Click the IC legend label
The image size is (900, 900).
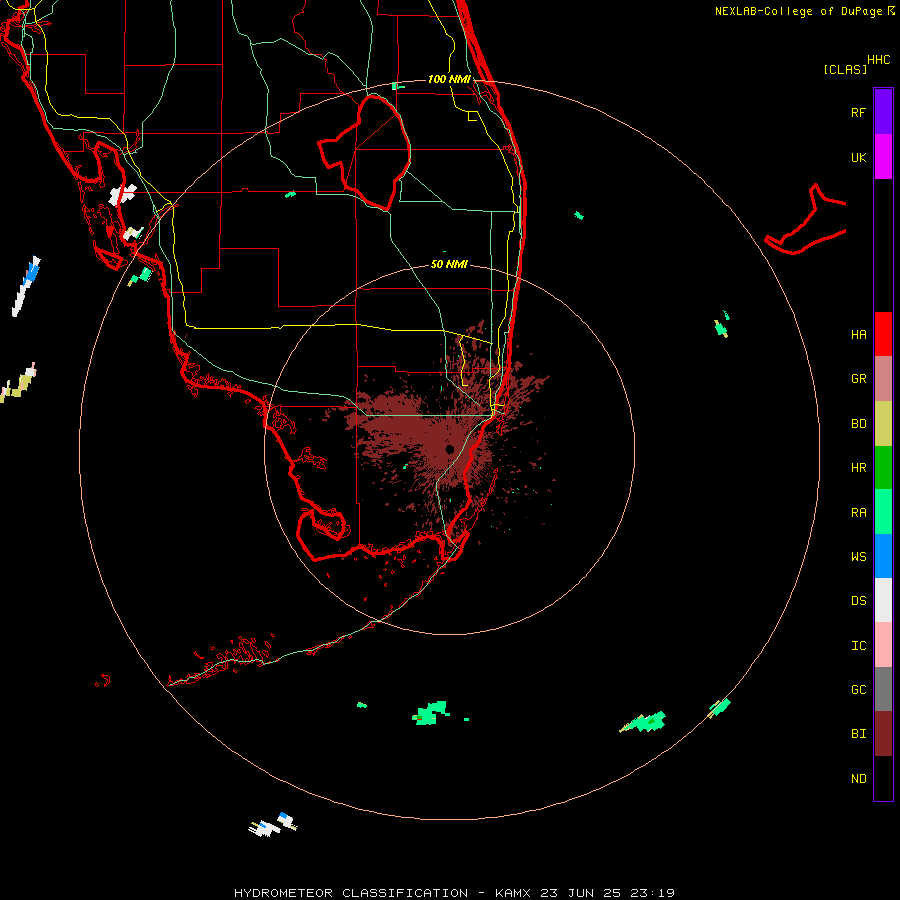click(858, 646)
